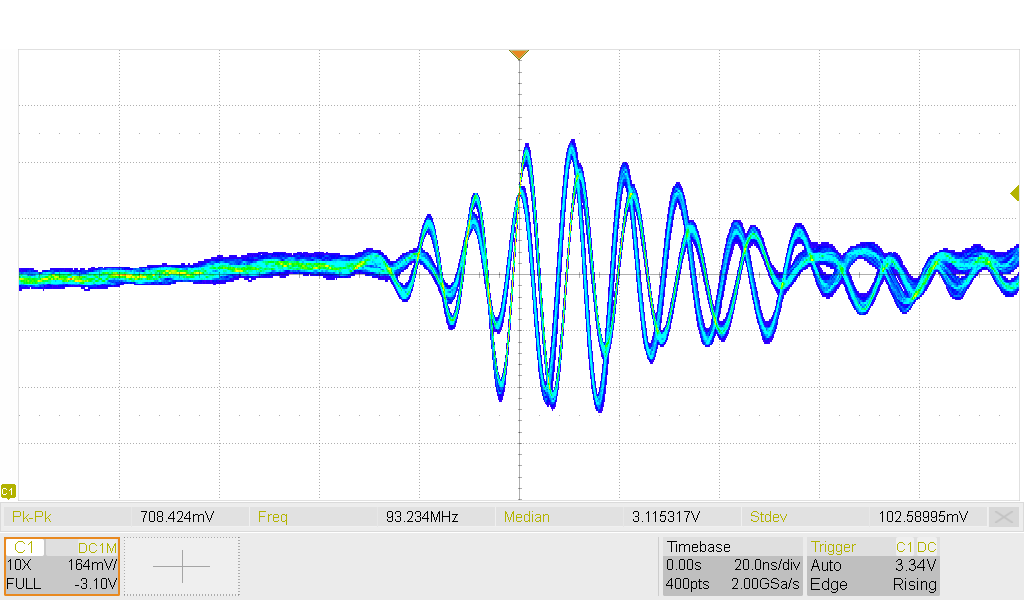Click the 20.0ns/div timebase value
This screenshot has height=600, width=1024.
tap(766, 565)
